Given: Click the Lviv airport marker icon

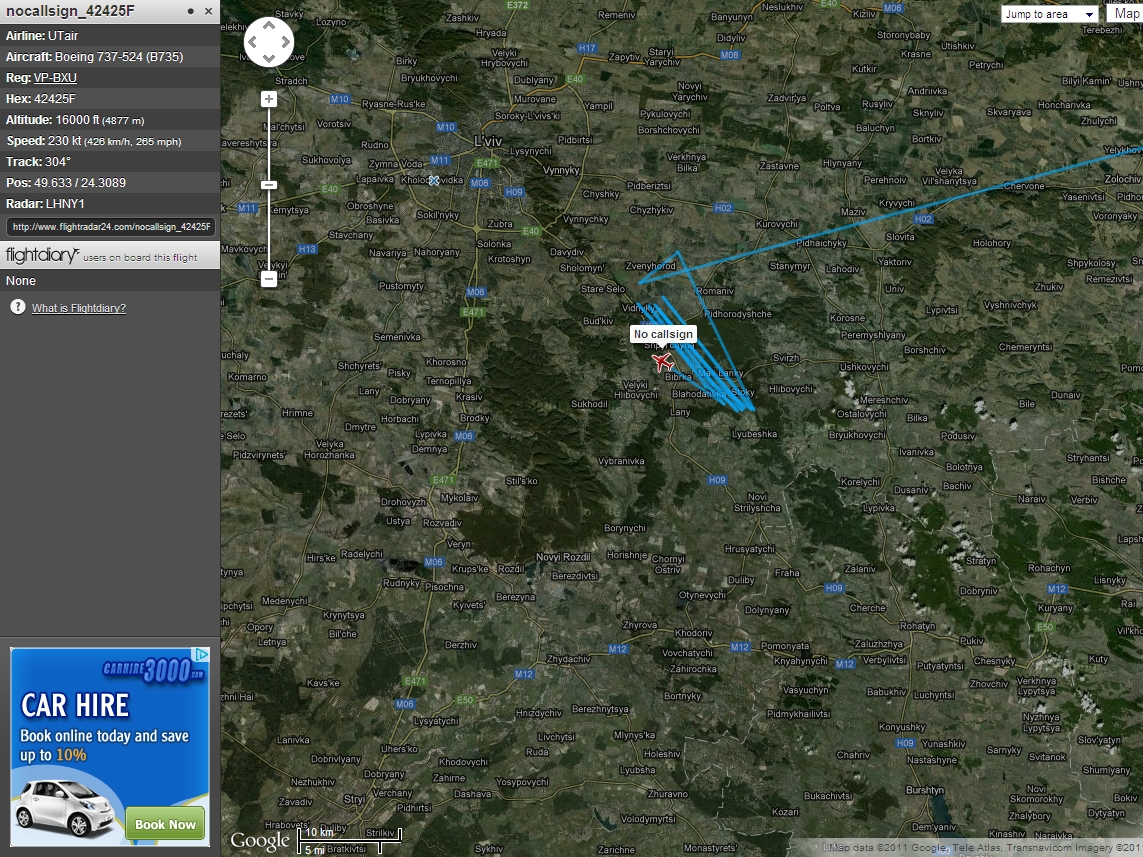Looking at the screenshot, I should [434, 180].
